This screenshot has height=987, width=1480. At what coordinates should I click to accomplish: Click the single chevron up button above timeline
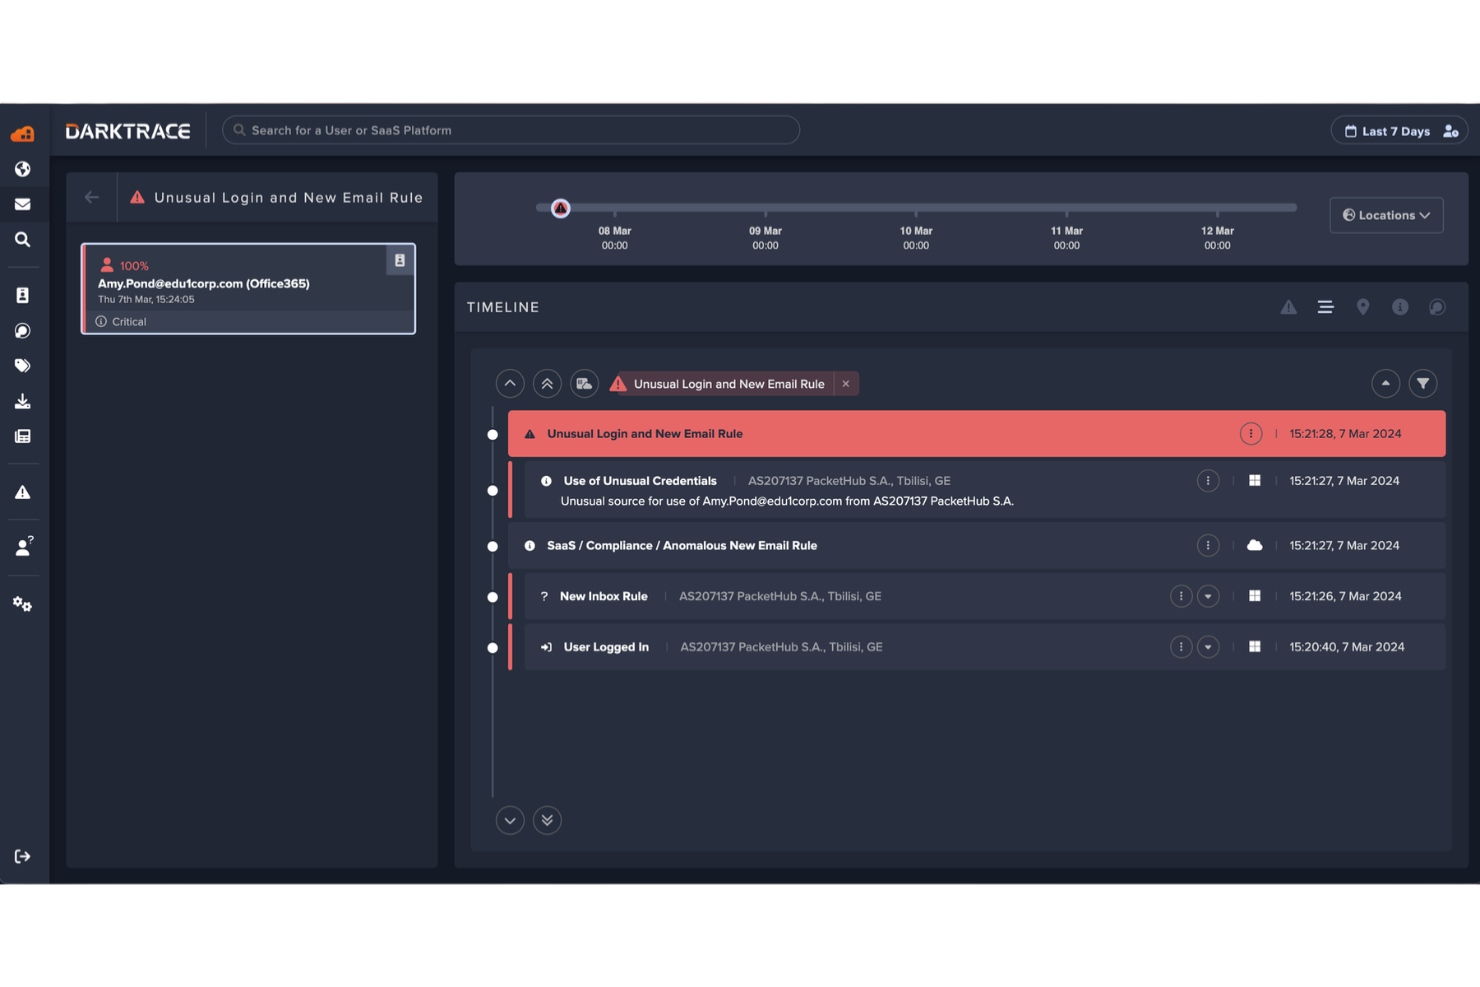point(510,384)
